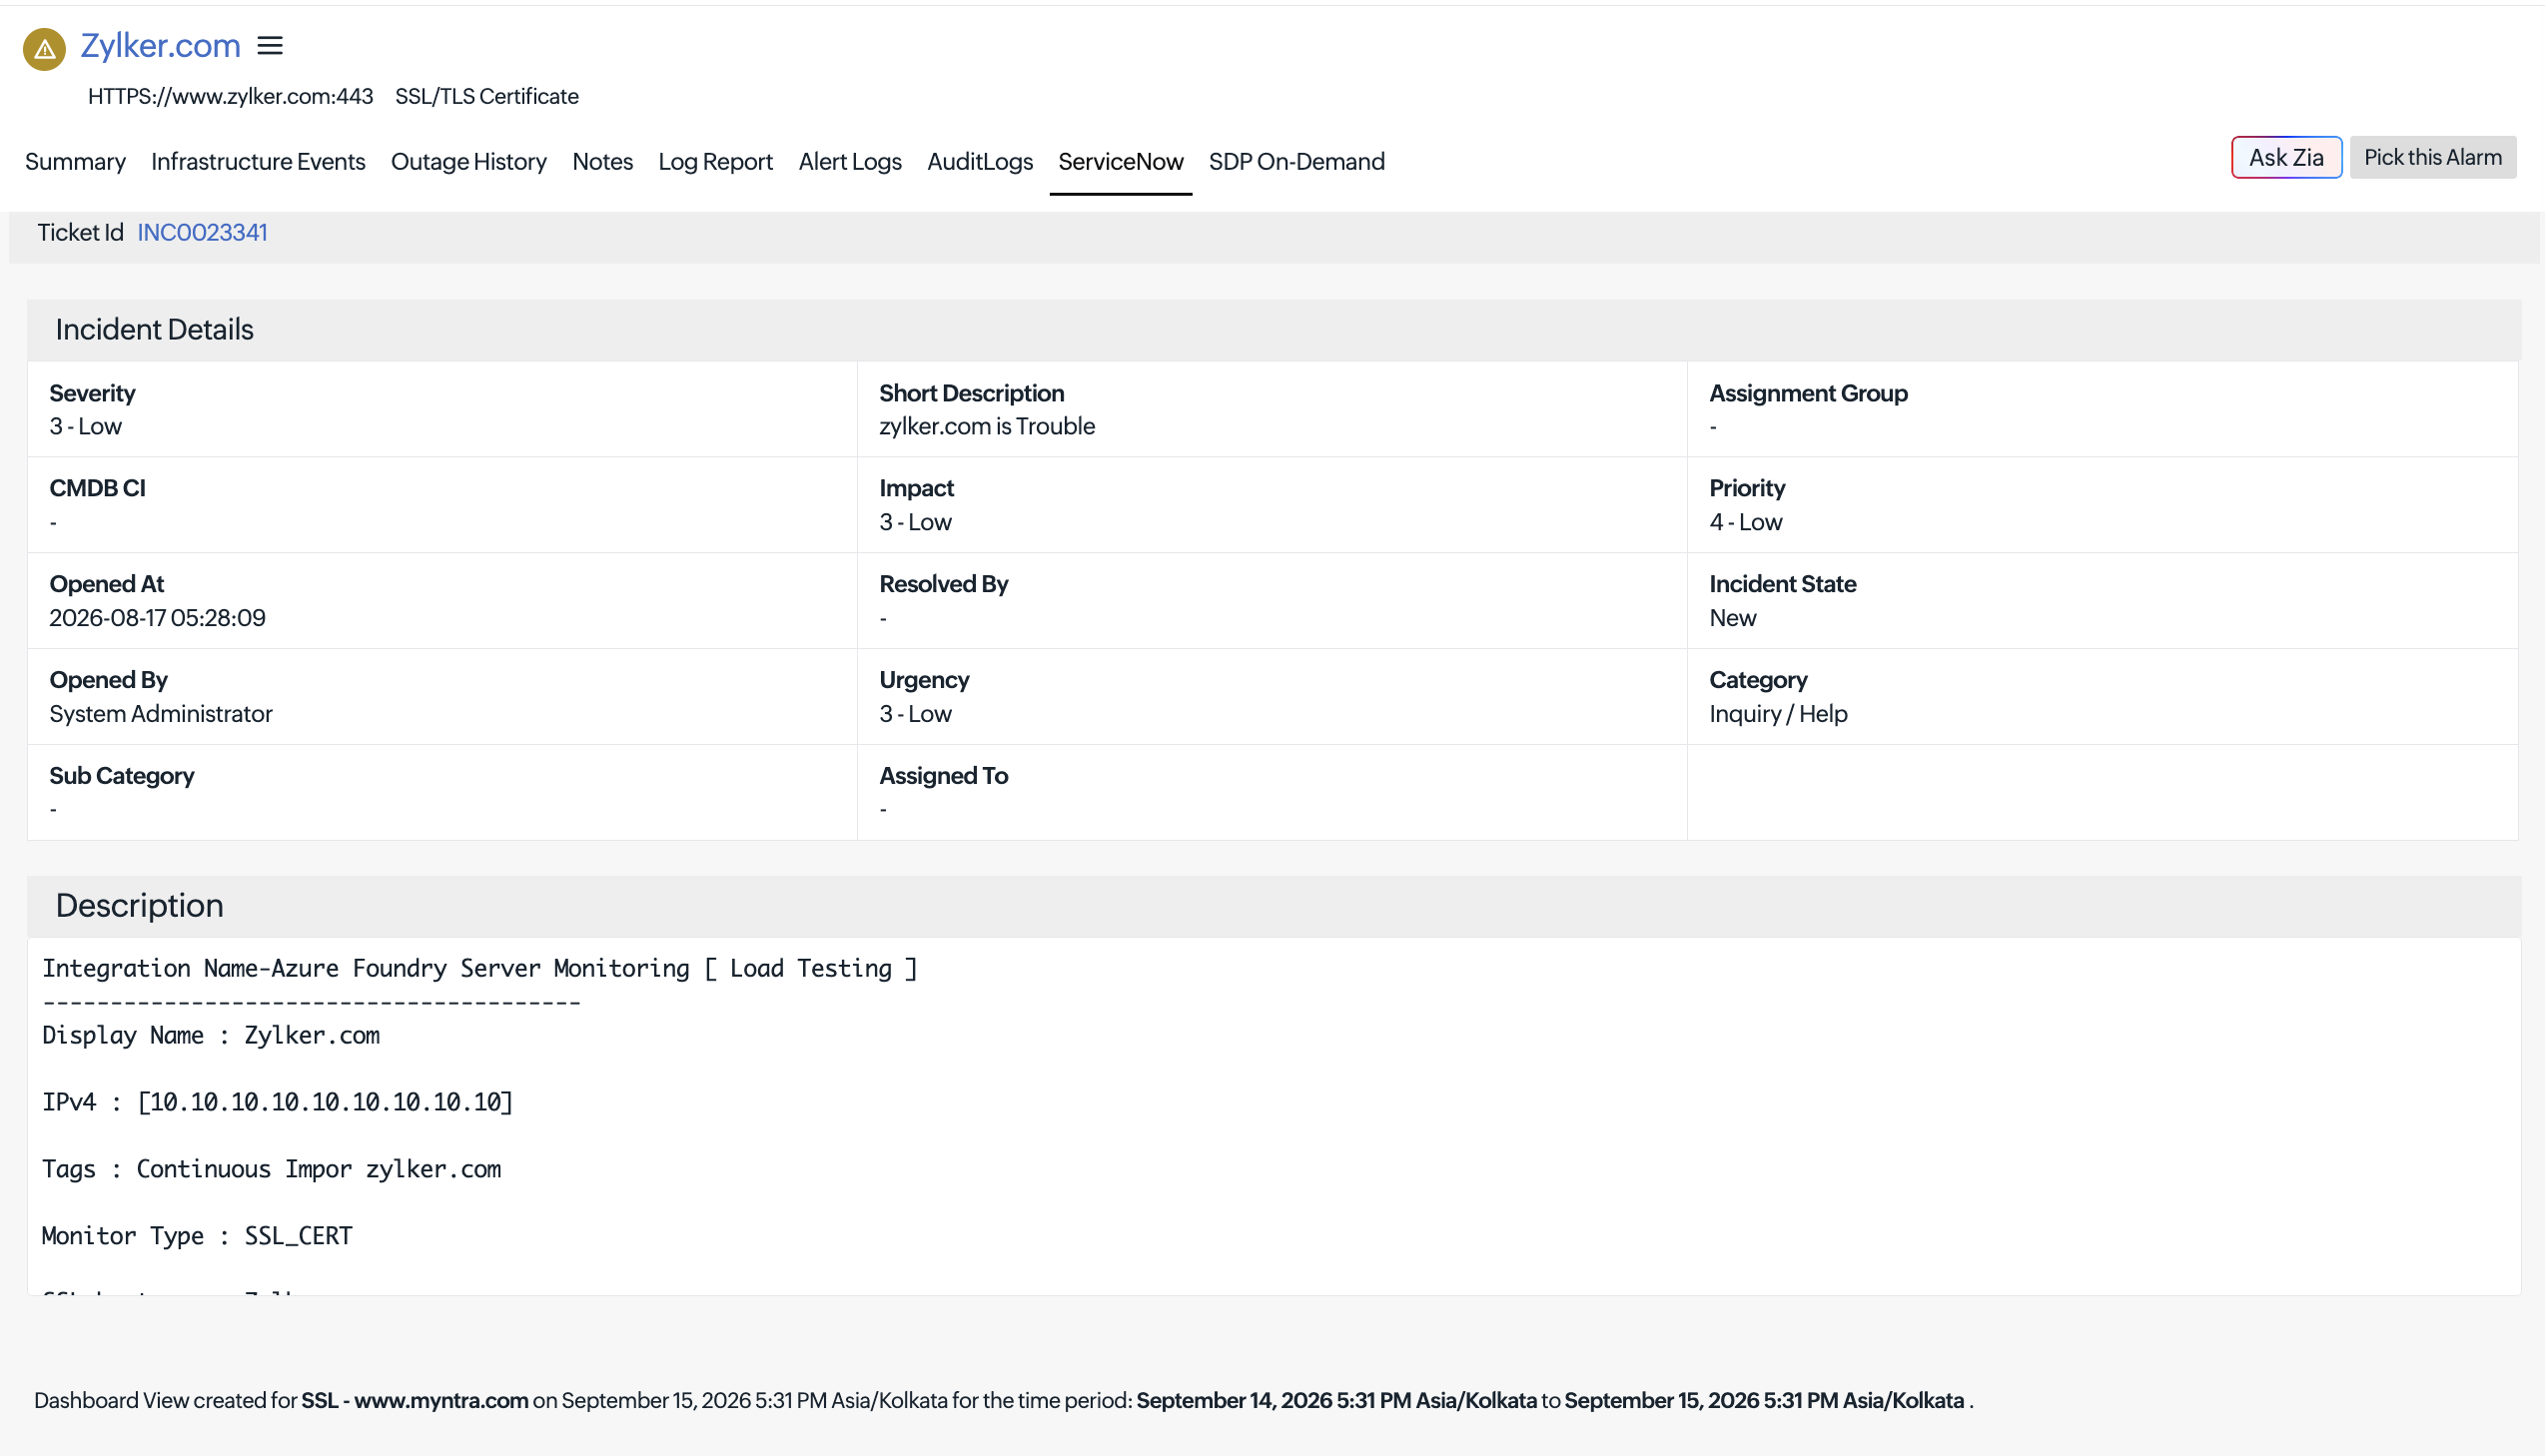The width and height of the screenshot is (2545, 1456).
Task: Click the Resolved By label
Action: [x=944, y=584]
